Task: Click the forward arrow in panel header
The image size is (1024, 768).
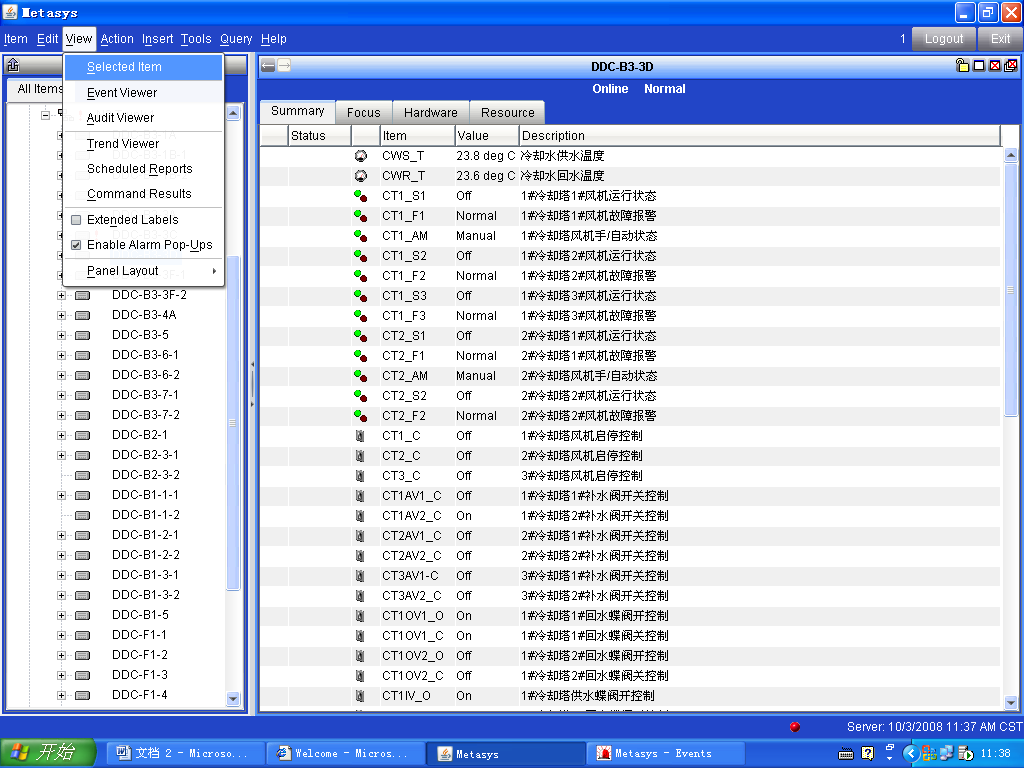Action: pyautogui.click(x=284, y=66)
